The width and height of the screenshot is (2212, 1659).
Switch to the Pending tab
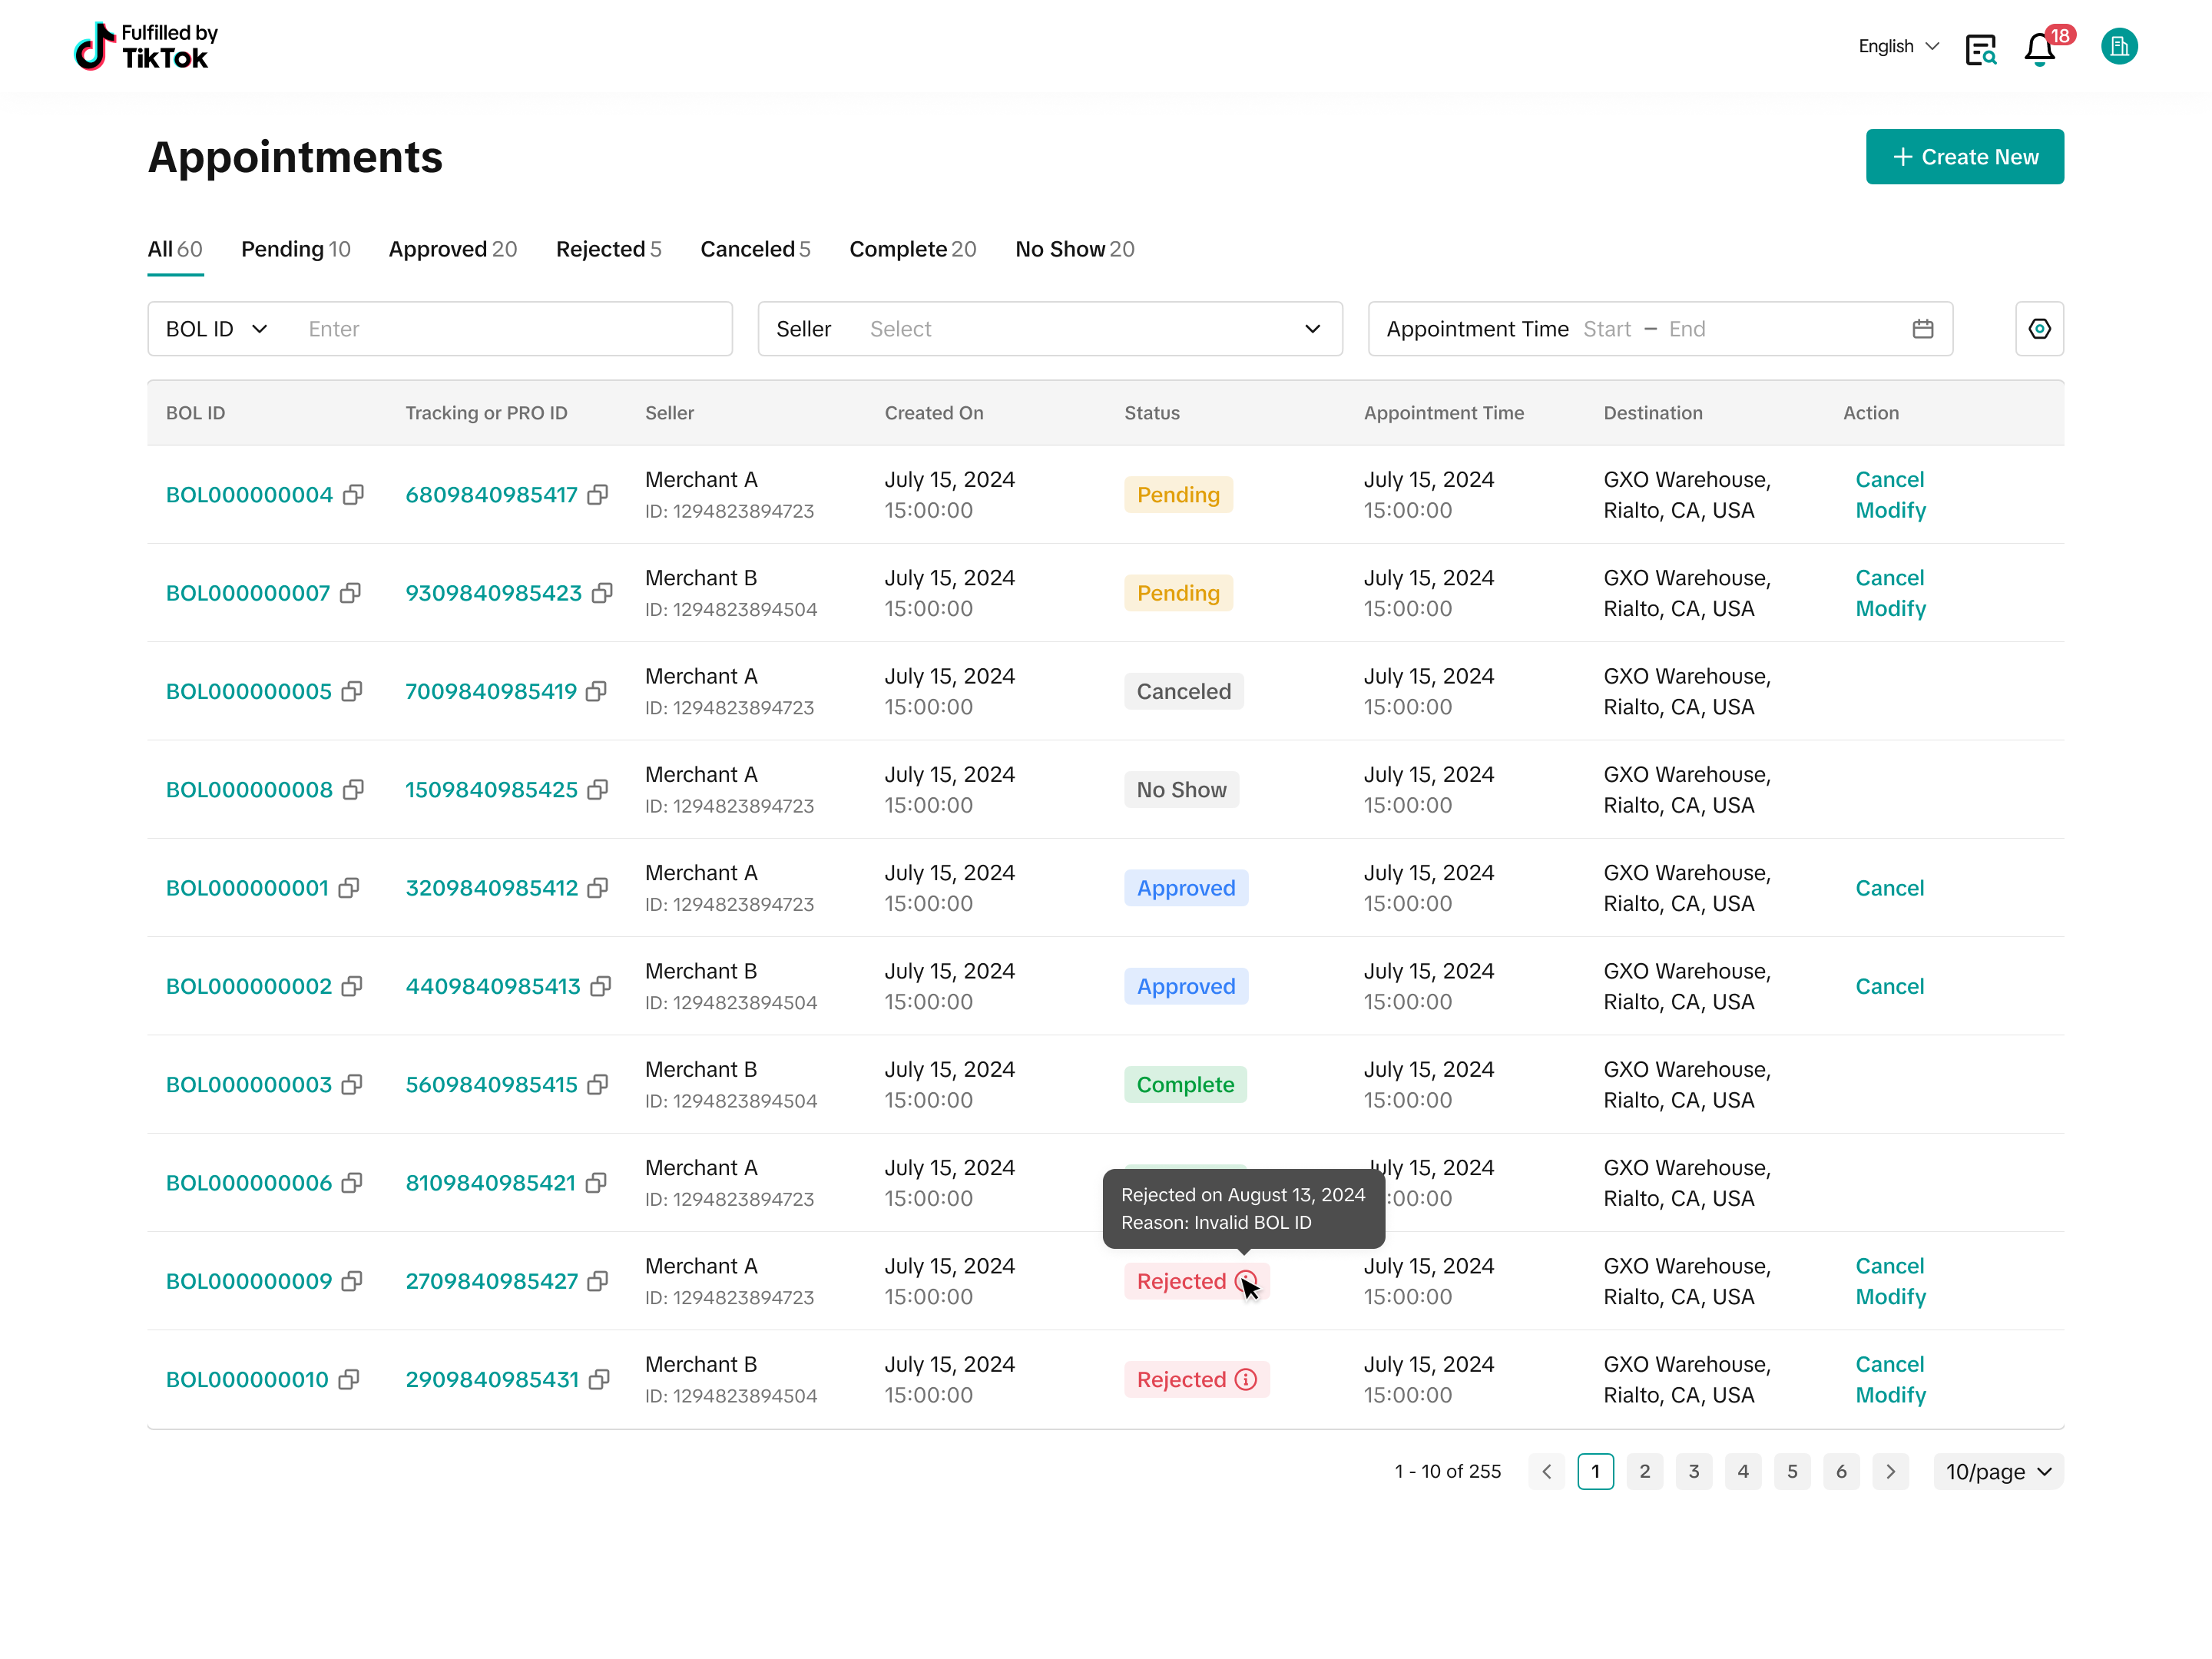[295, 249]
